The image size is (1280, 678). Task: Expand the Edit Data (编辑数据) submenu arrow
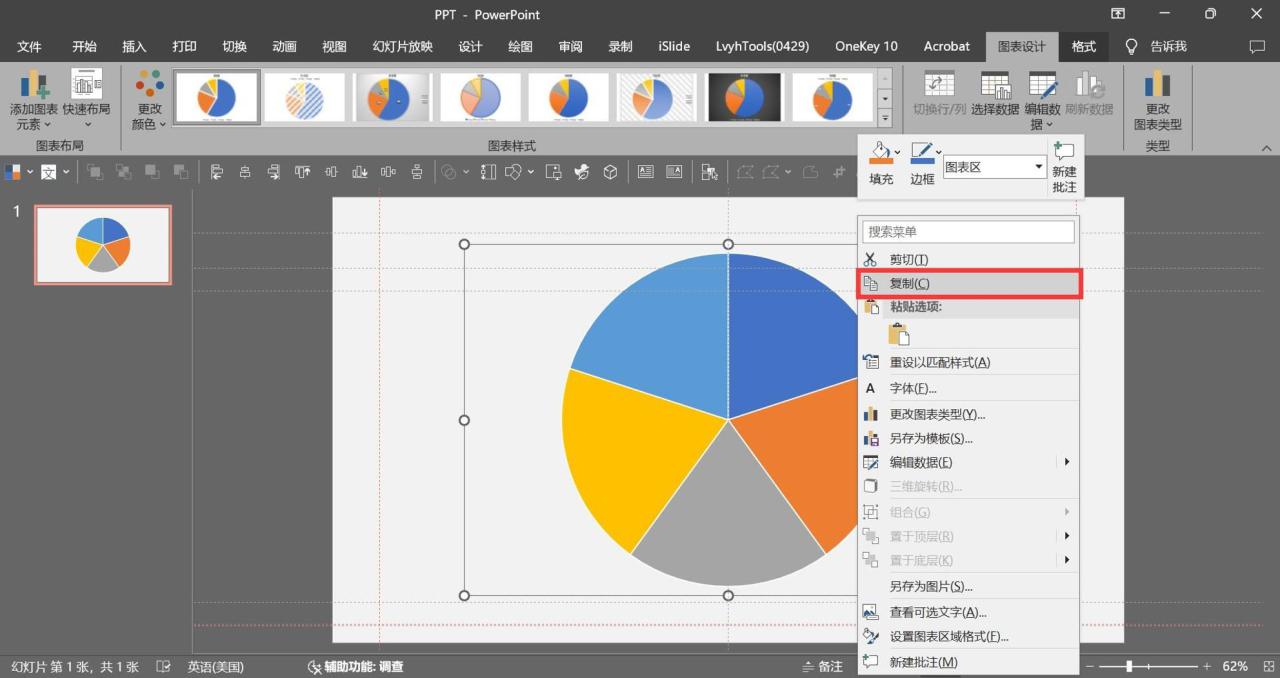point(1067,462)
